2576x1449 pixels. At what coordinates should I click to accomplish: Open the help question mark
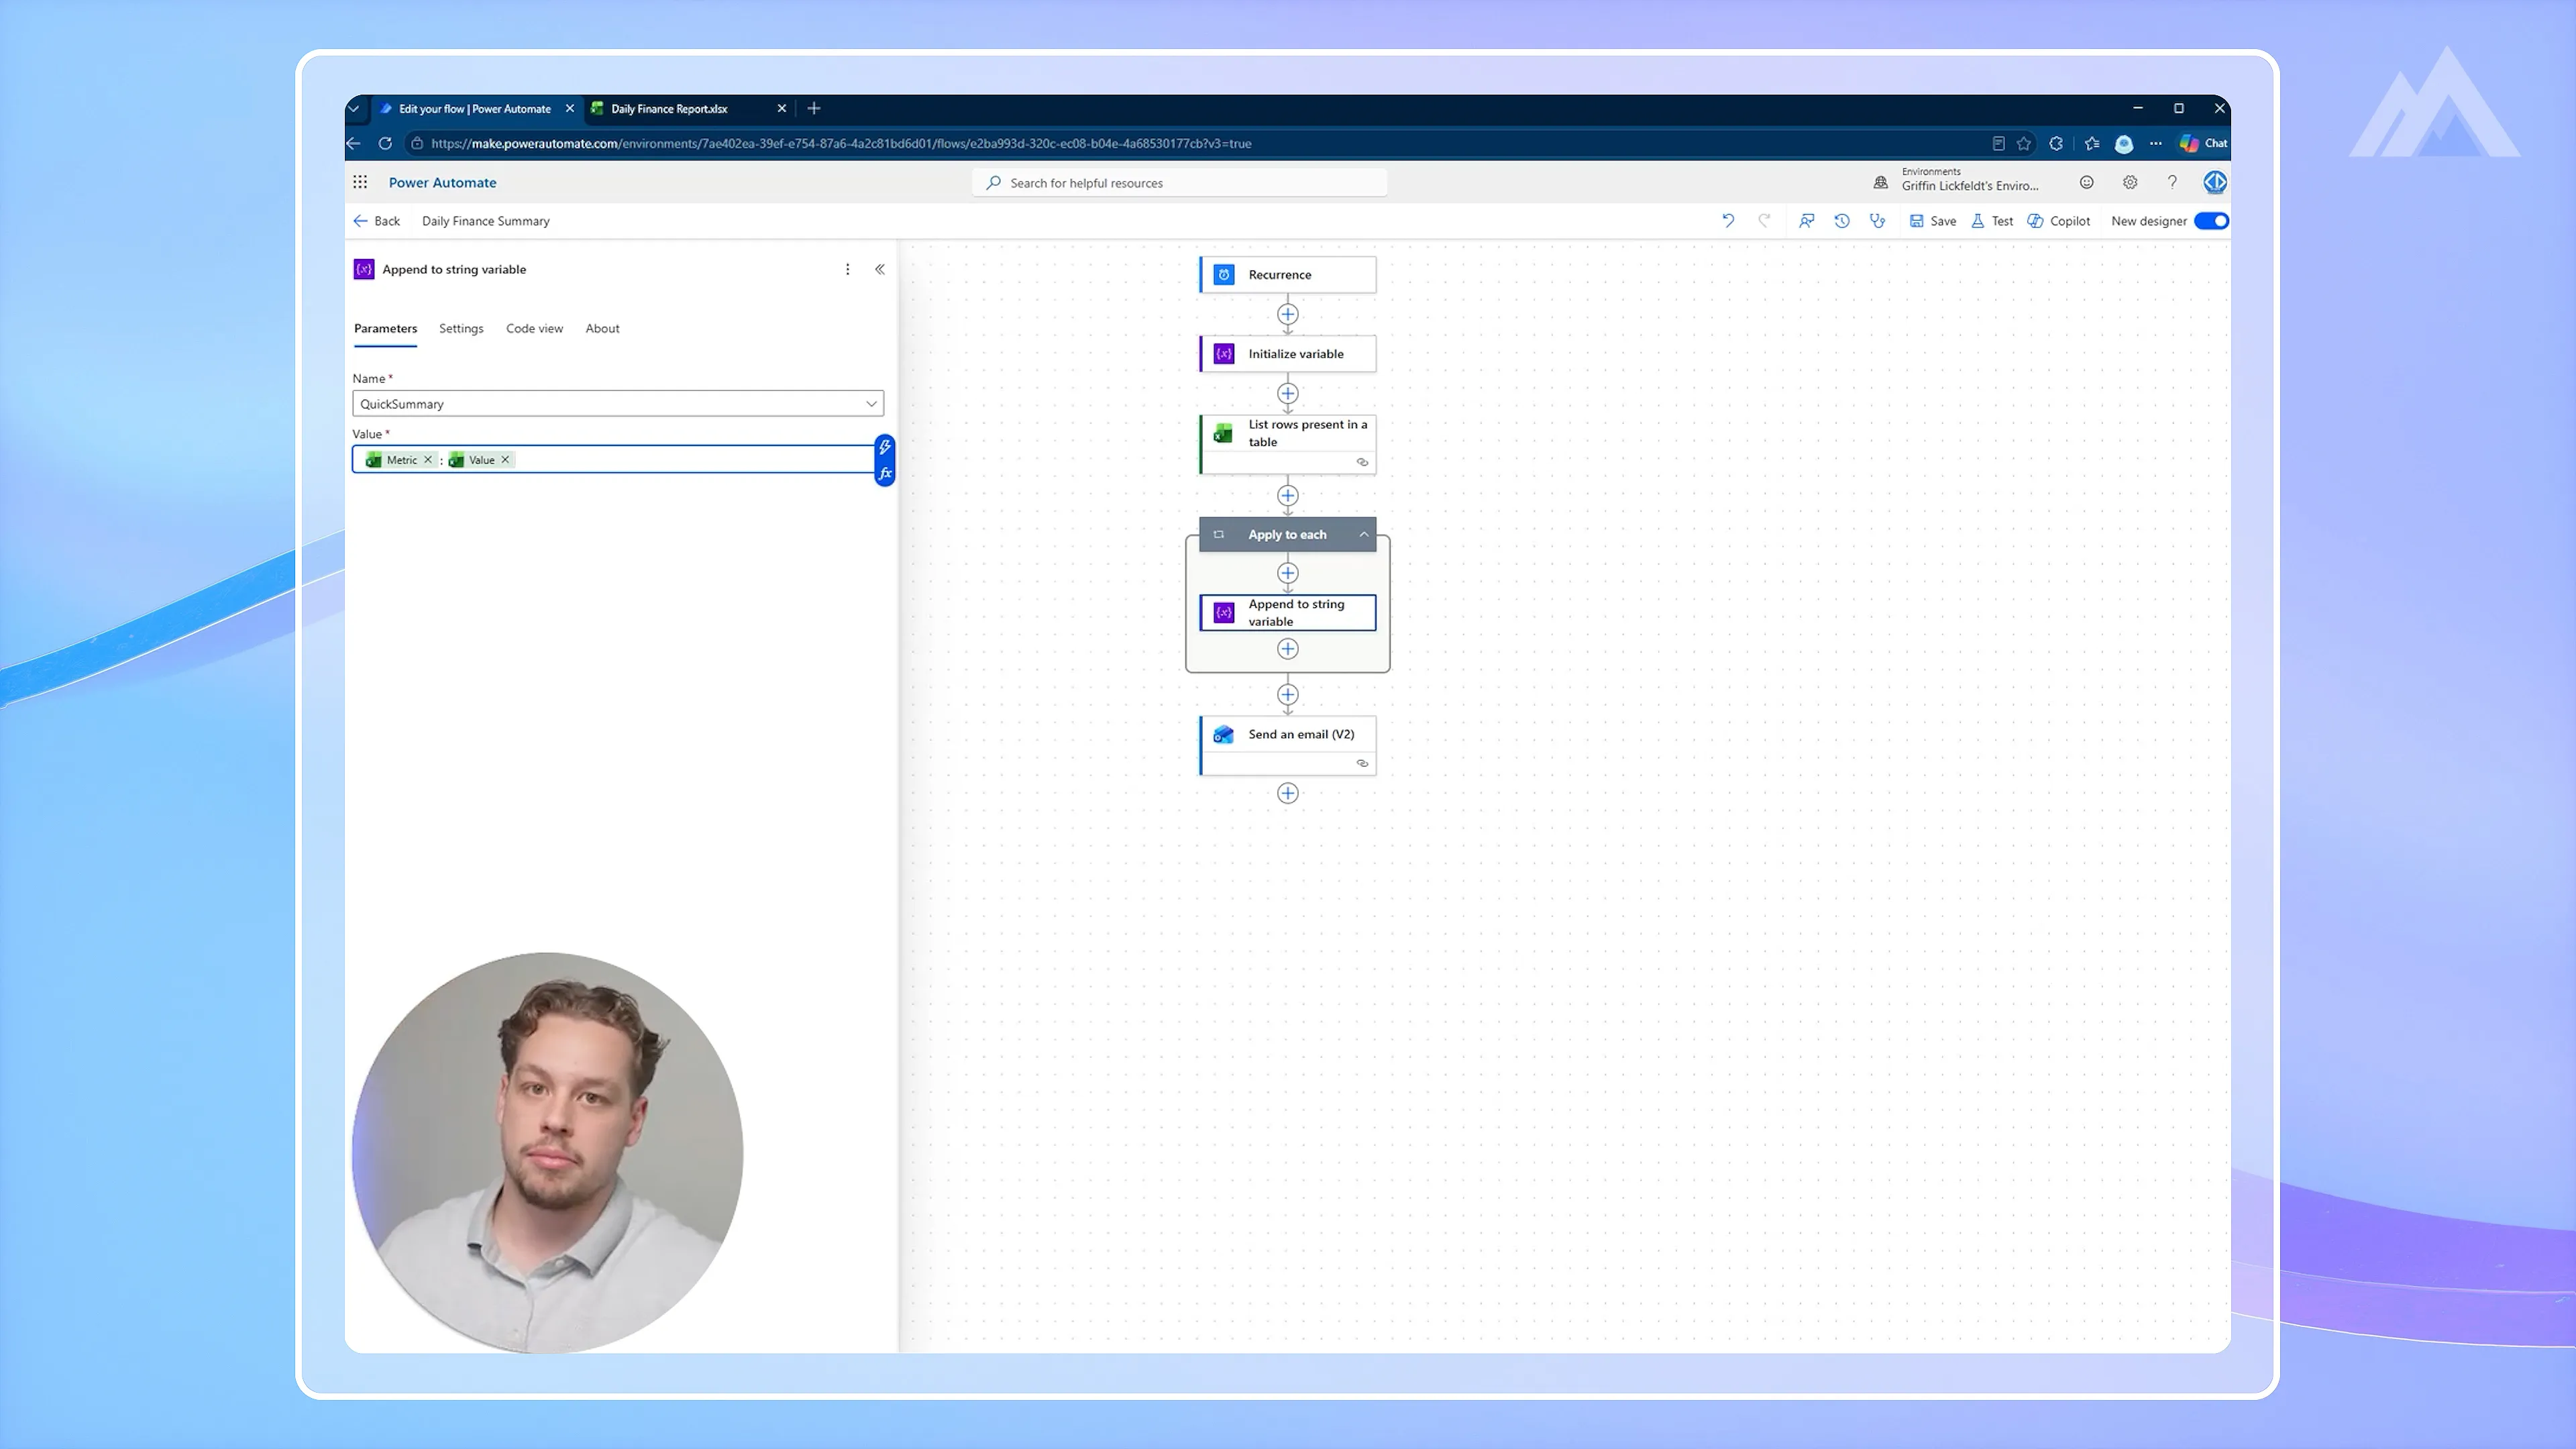[x=2172, y=182]
